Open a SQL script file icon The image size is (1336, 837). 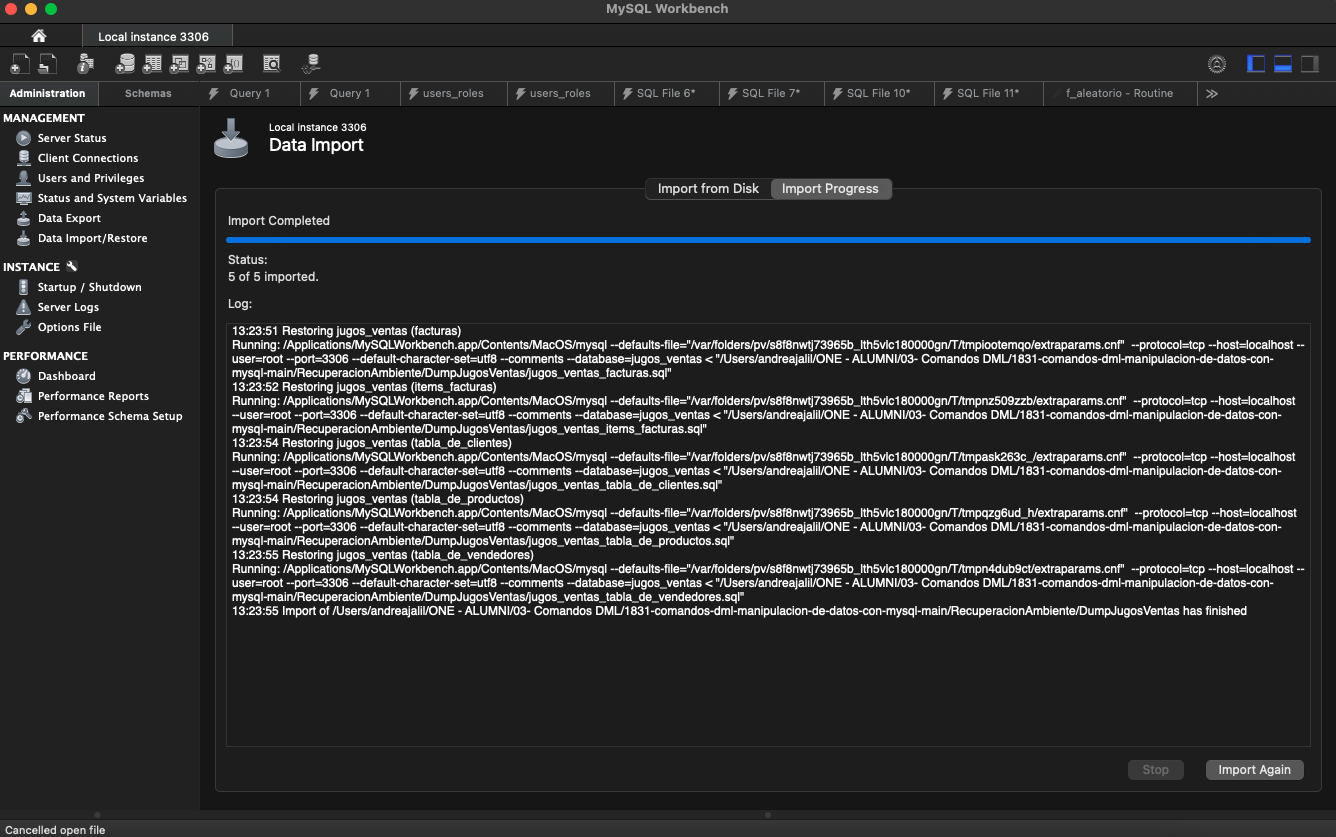click(x=47, y=64)
